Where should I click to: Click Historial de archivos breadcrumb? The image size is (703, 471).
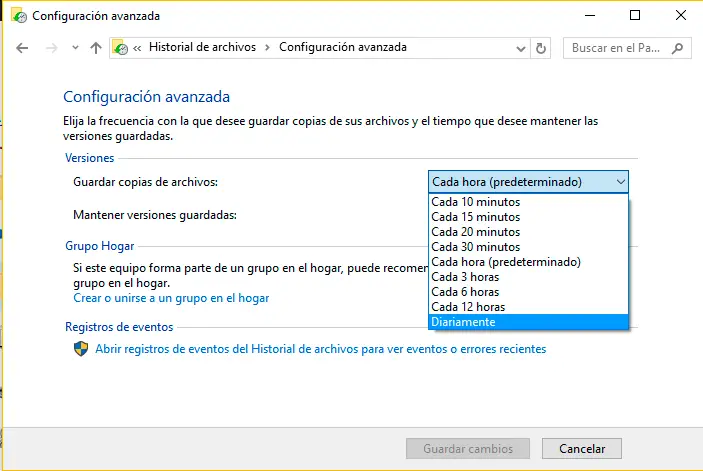point(202,48)
